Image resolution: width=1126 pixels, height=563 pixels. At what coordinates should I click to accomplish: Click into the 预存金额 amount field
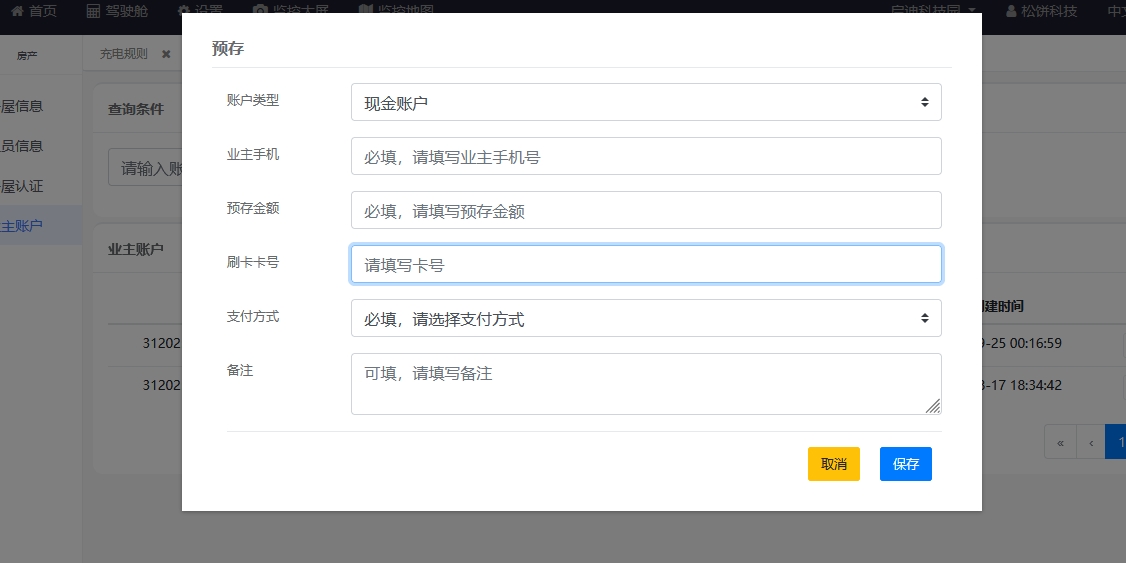(x=645, y=210)
